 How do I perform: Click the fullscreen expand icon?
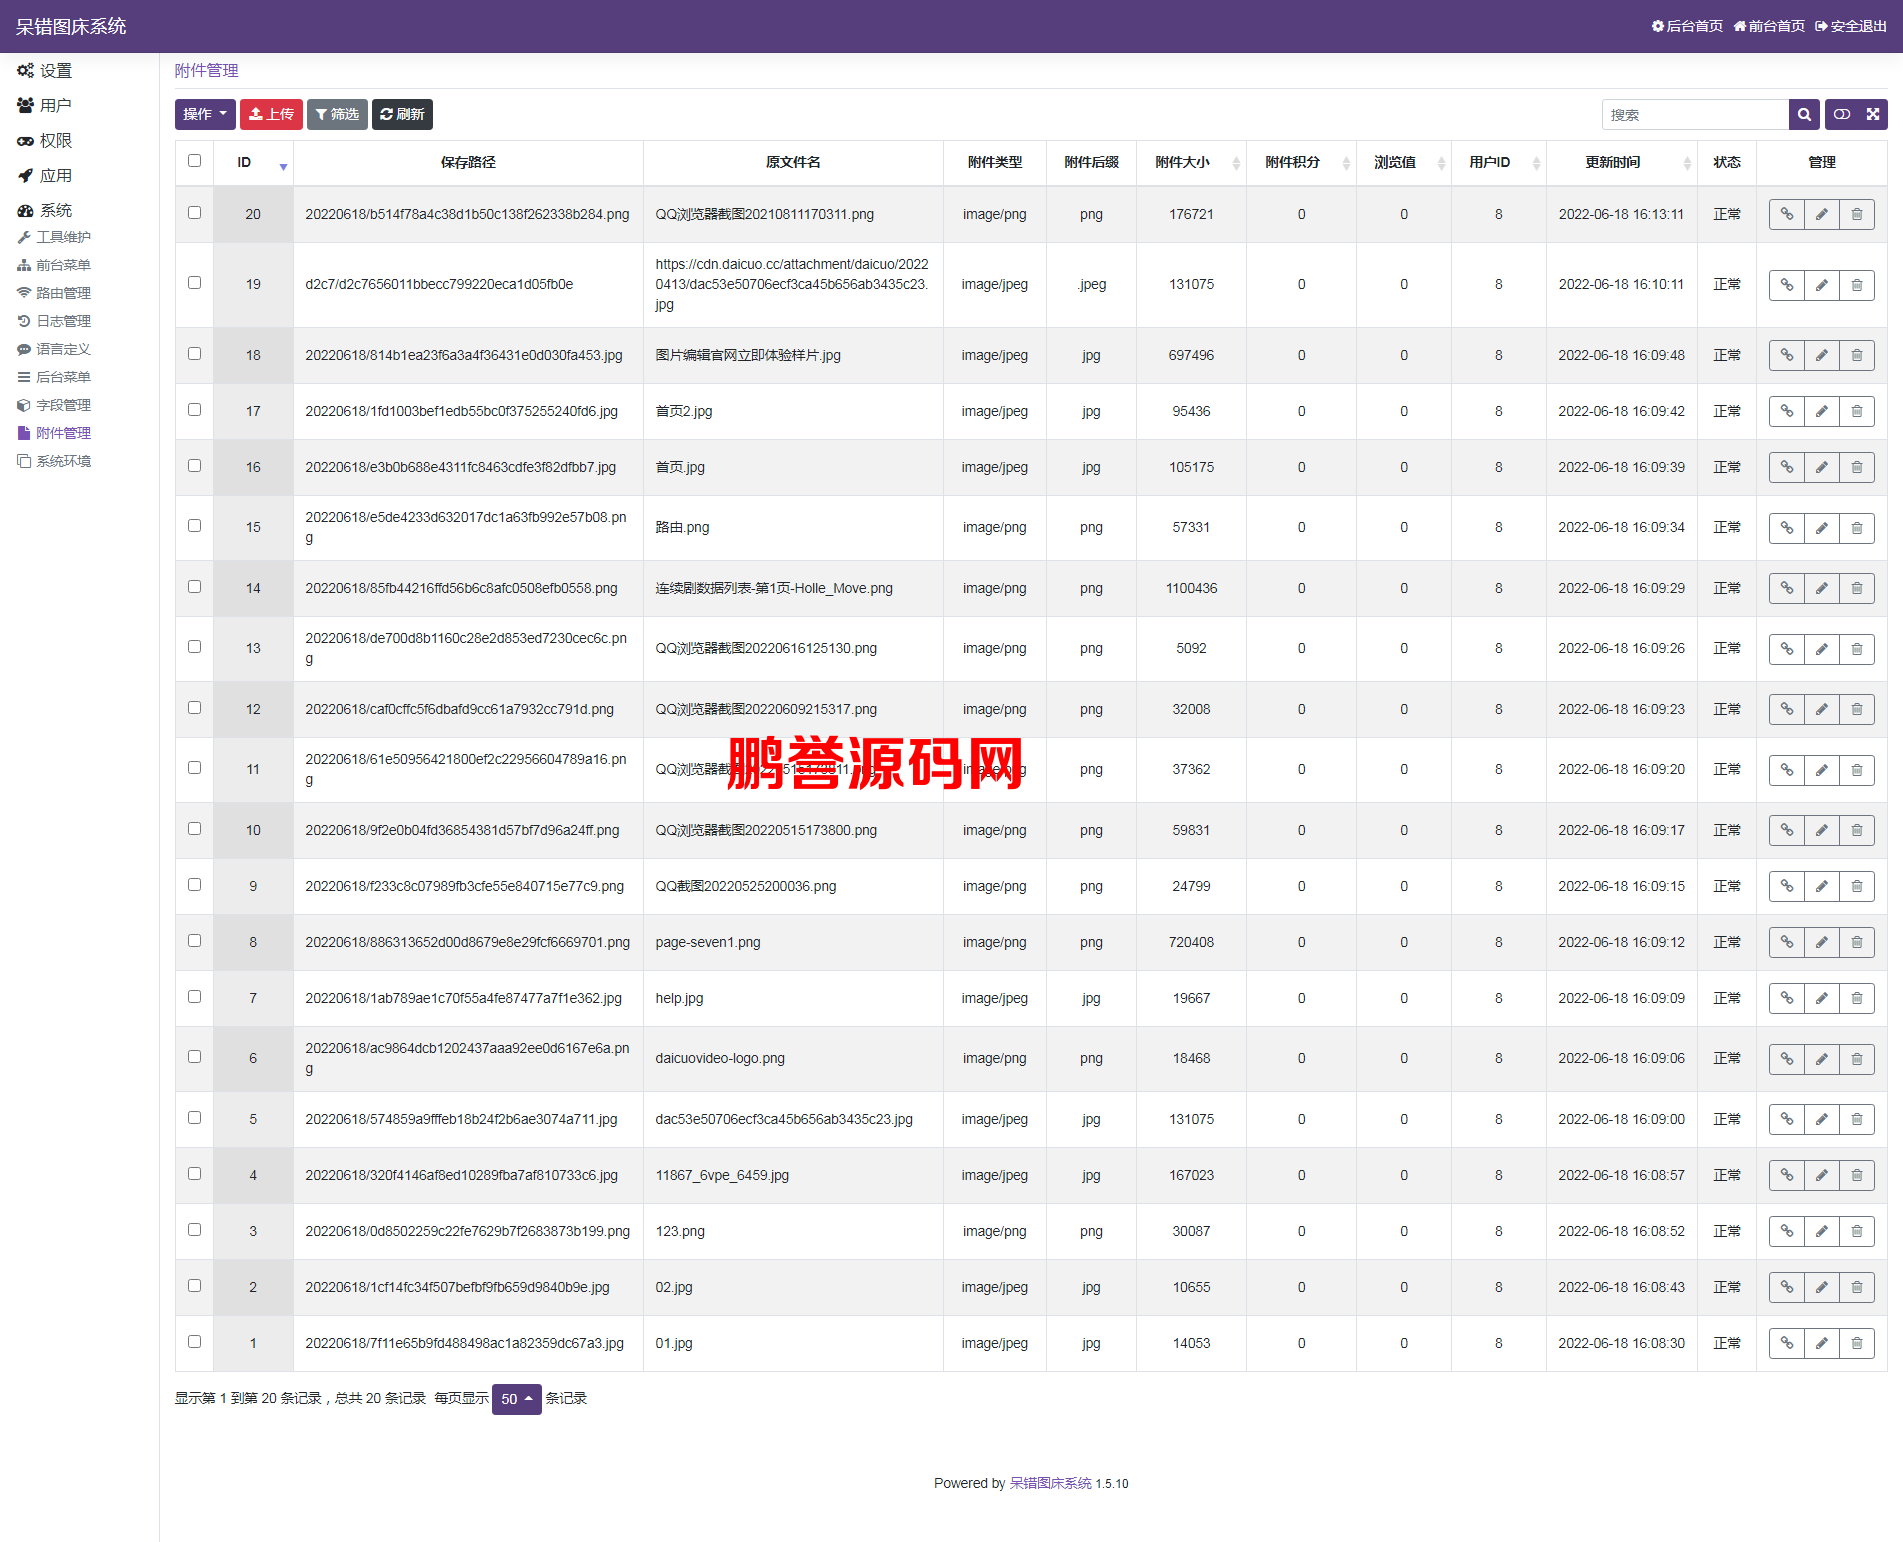(x=1873, y=115)
